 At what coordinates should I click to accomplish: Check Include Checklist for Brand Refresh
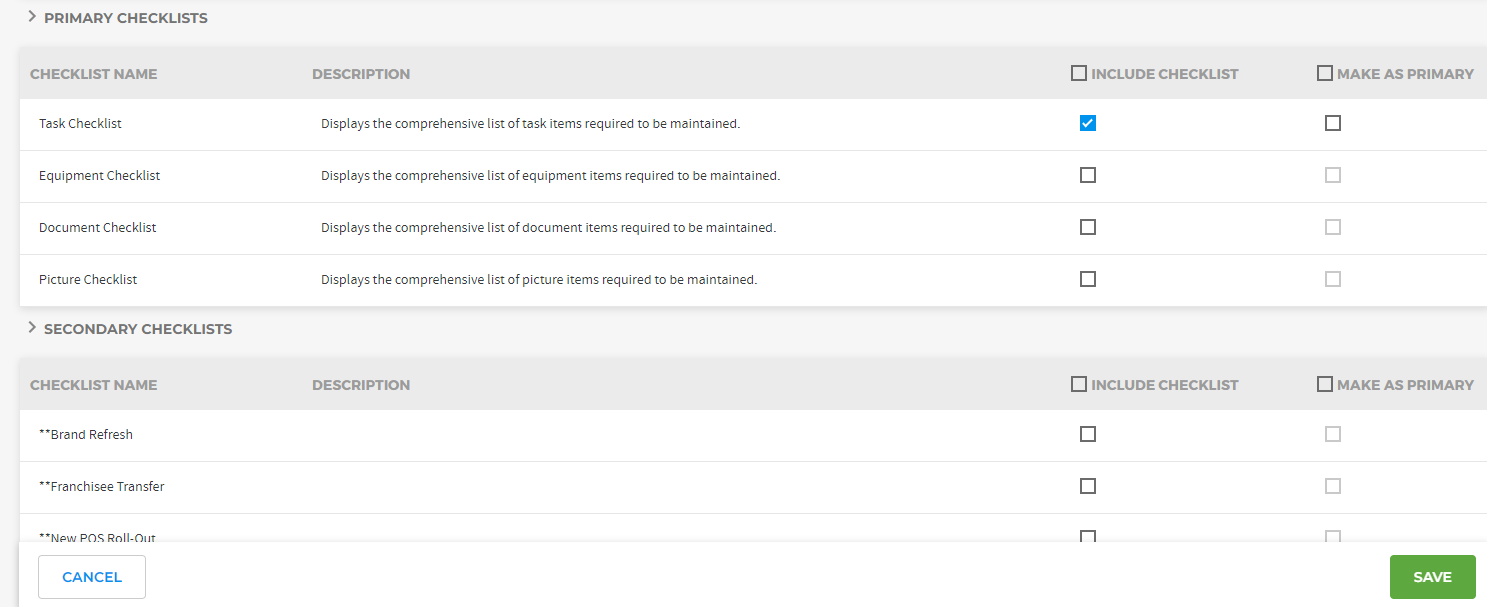(x=1088, y=434)
